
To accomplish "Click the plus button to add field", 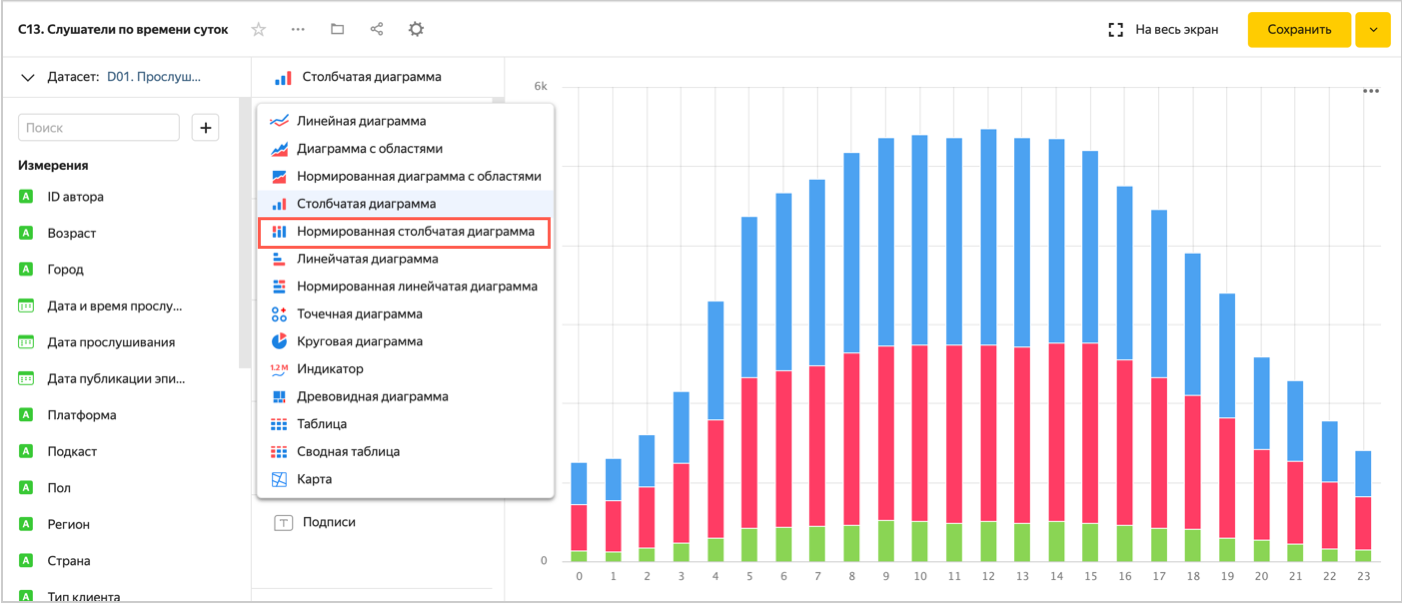I will (205, 128).
